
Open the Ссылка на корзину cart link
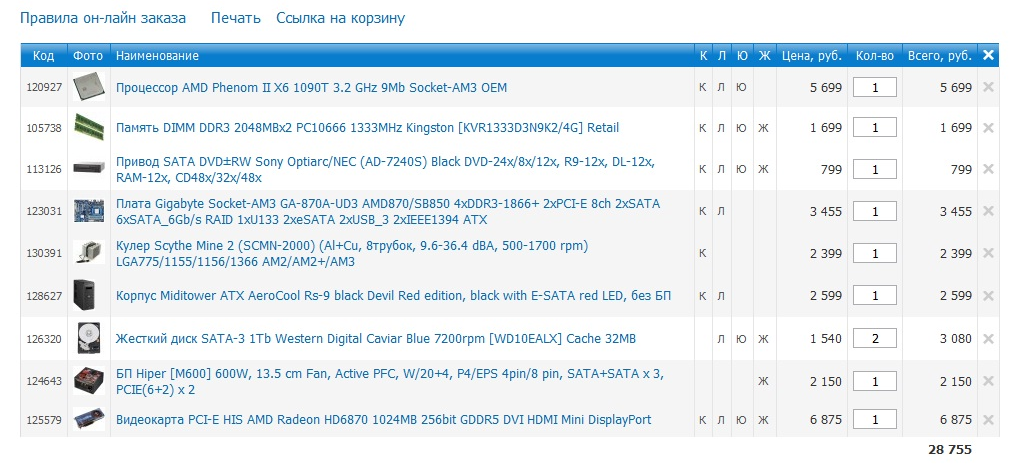[x=340, y=18]
